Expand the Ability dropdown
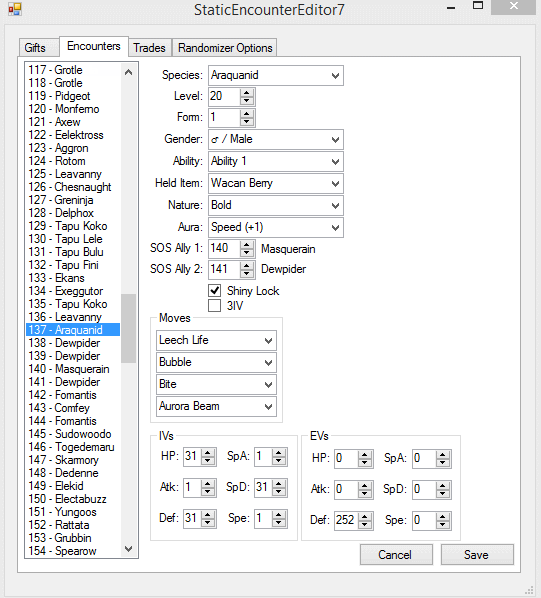The height and width of the screenshot is (598, 541). pyautogui.click(x=336, y=162)
